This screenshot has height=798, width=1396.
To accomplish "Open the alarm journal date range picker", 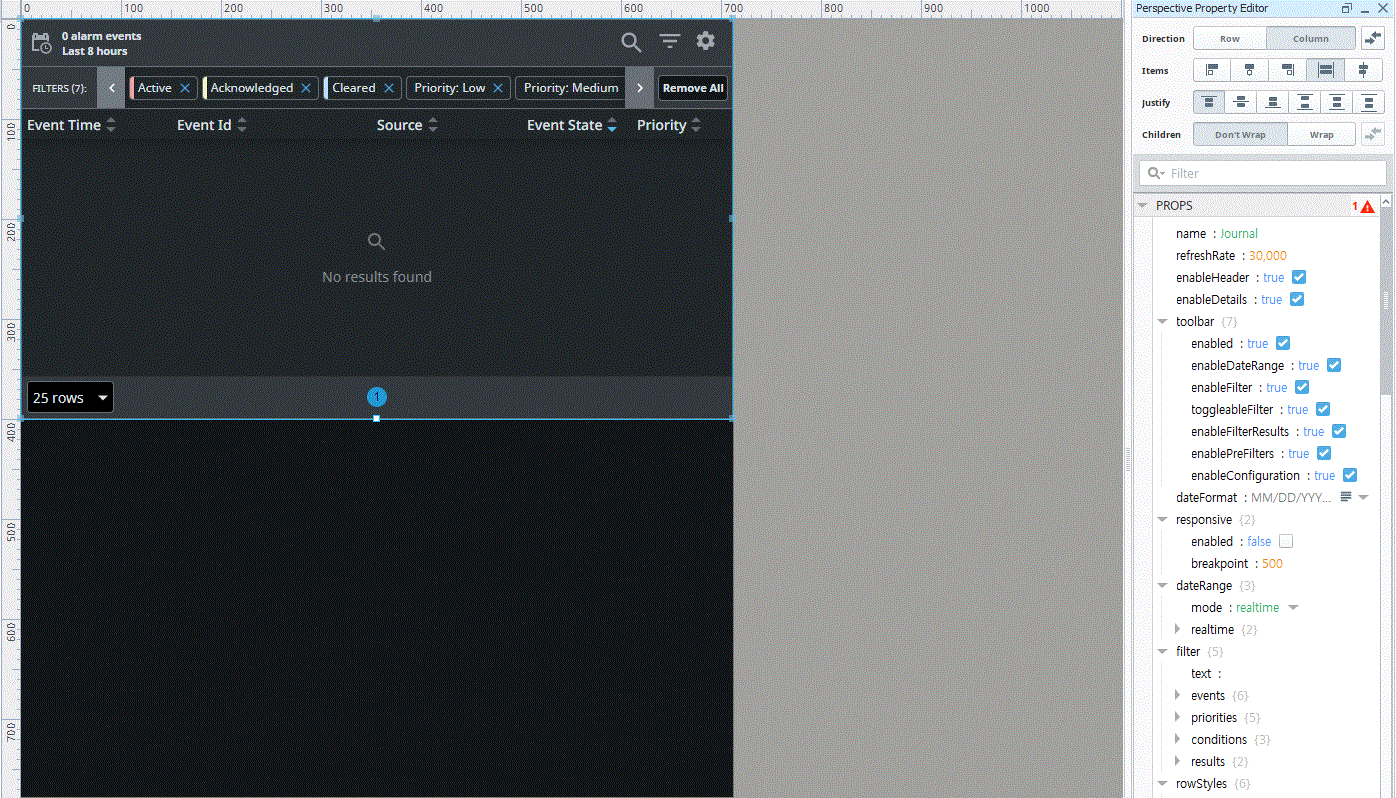I will [x=41, y=43].
